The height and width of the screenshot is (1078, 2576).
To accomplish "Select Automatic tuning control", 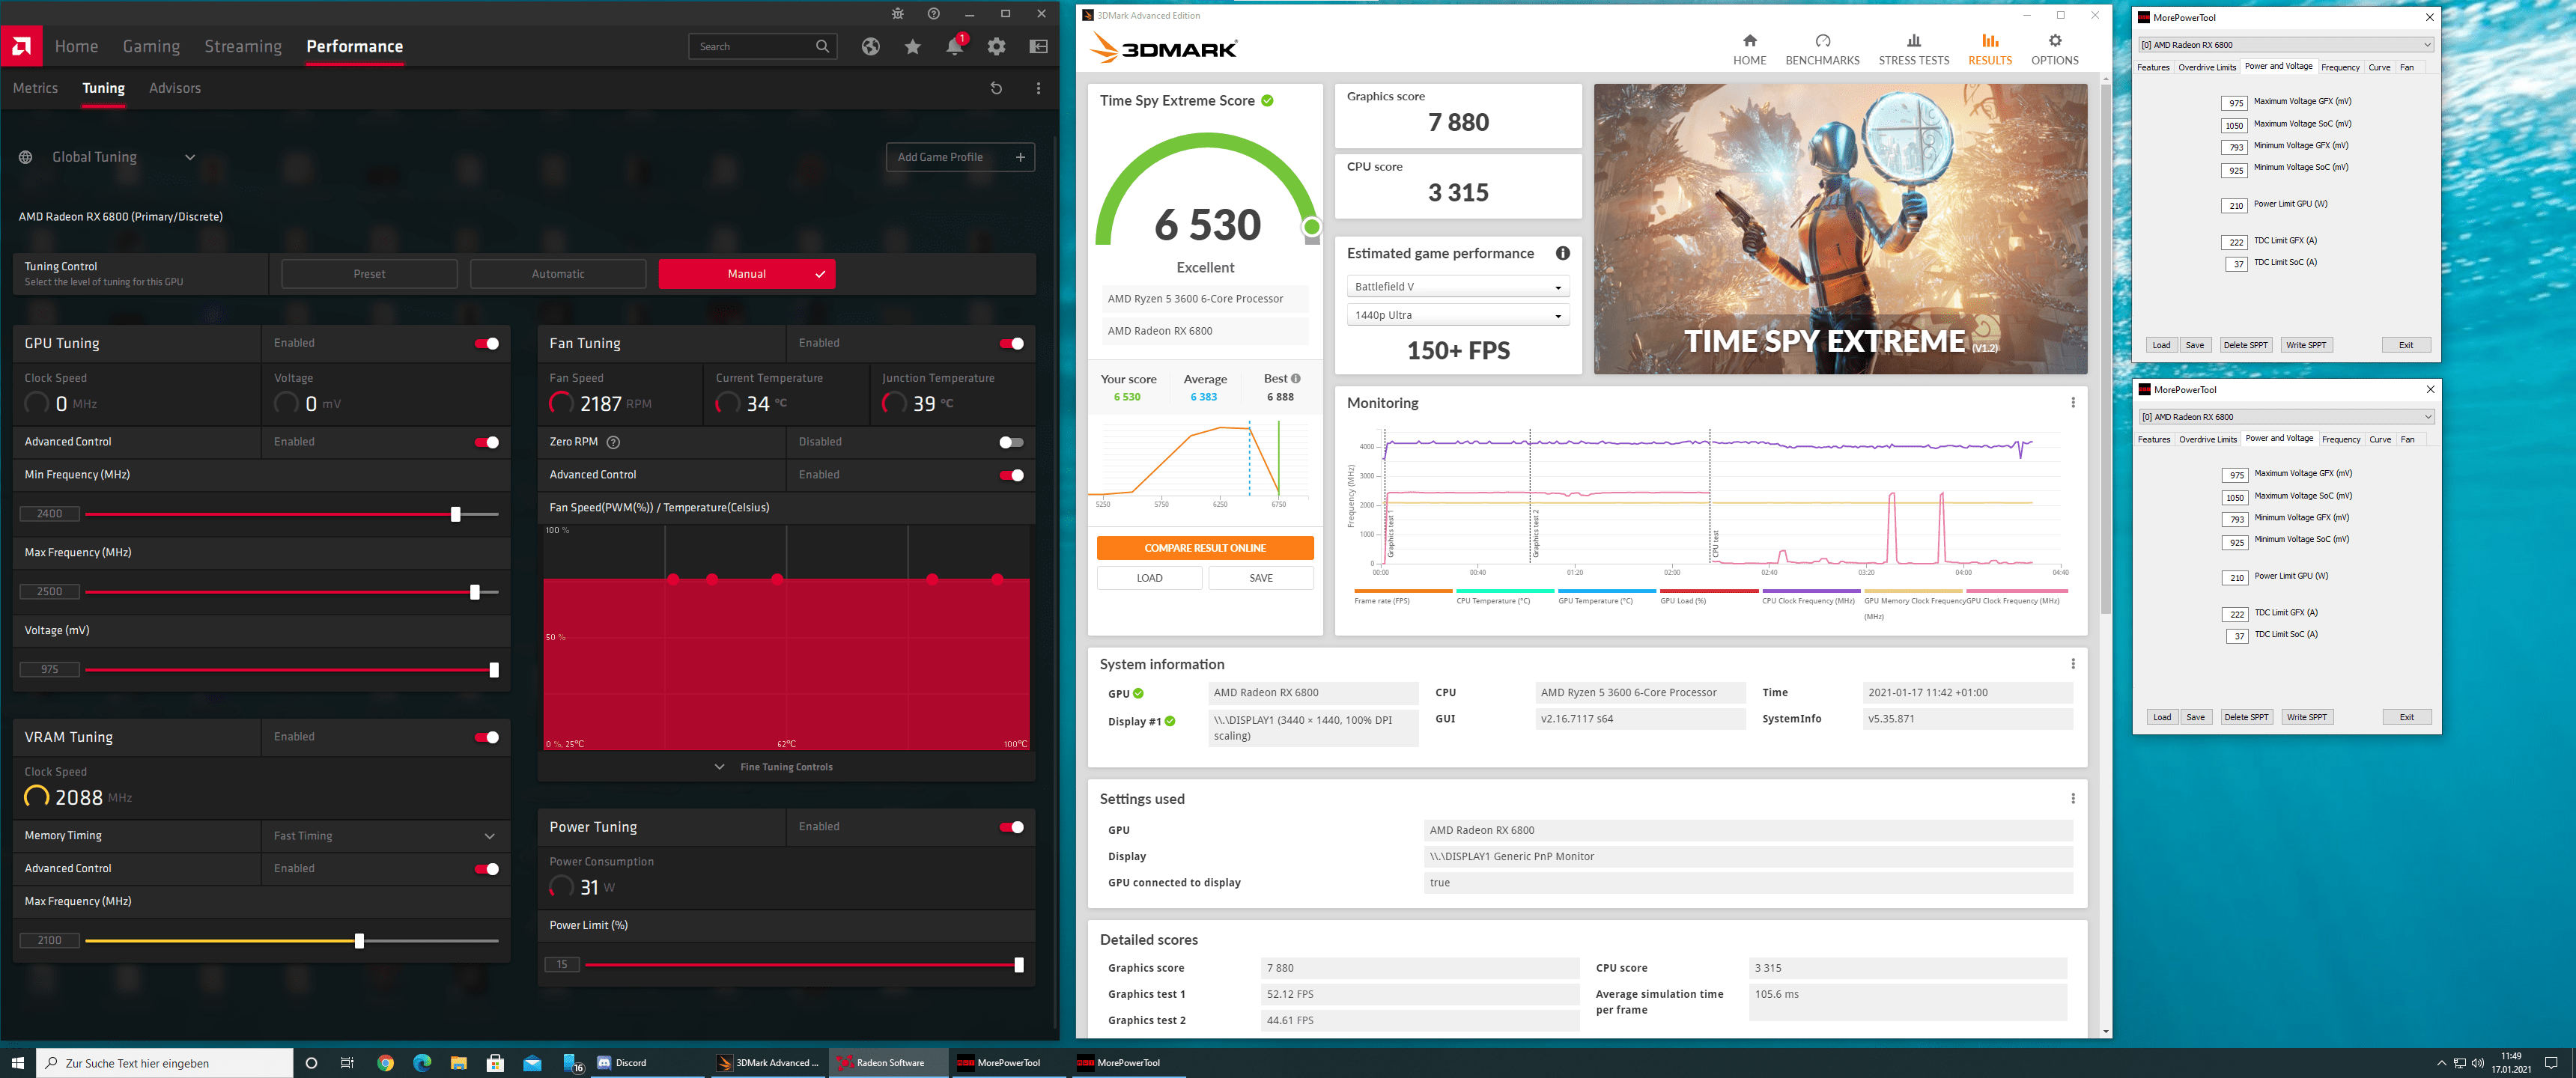I will (x=558, y=274).
